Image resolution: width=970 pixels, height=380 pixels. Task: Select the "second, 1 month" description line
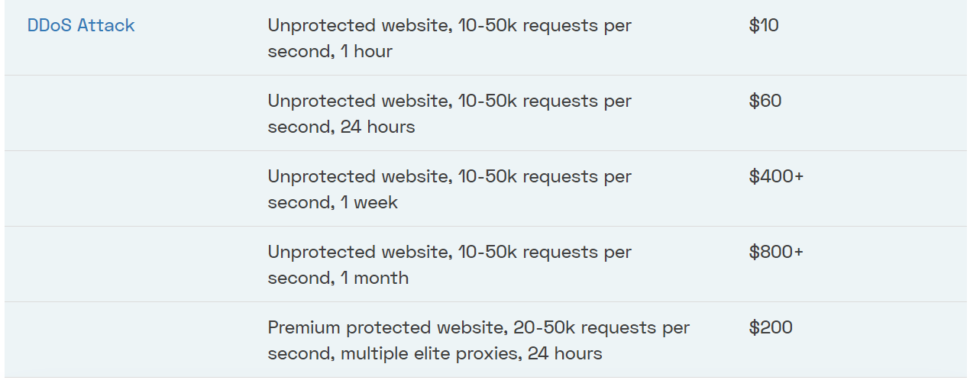coord(338,278)
